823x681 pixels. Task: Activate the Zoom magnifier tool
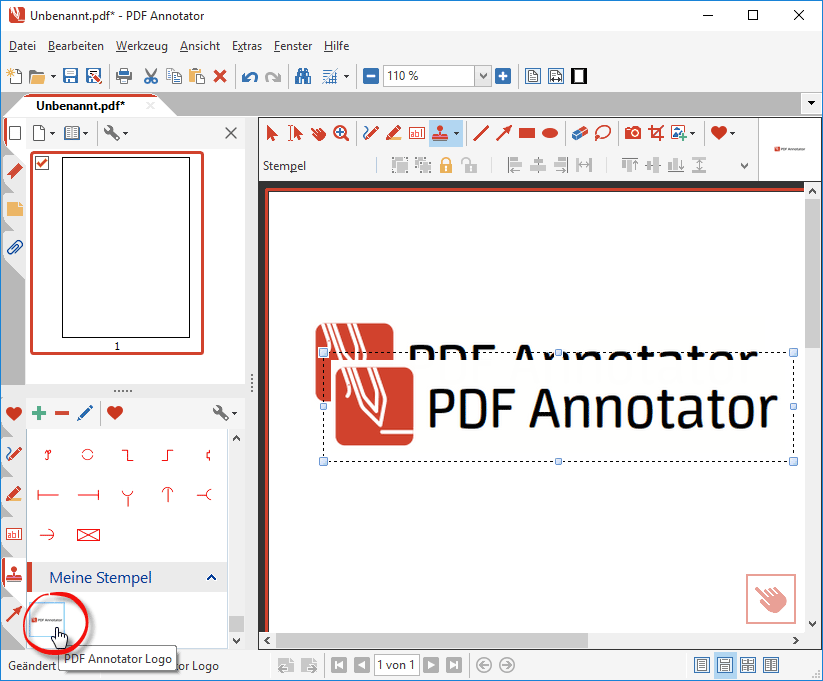point(341,133)
